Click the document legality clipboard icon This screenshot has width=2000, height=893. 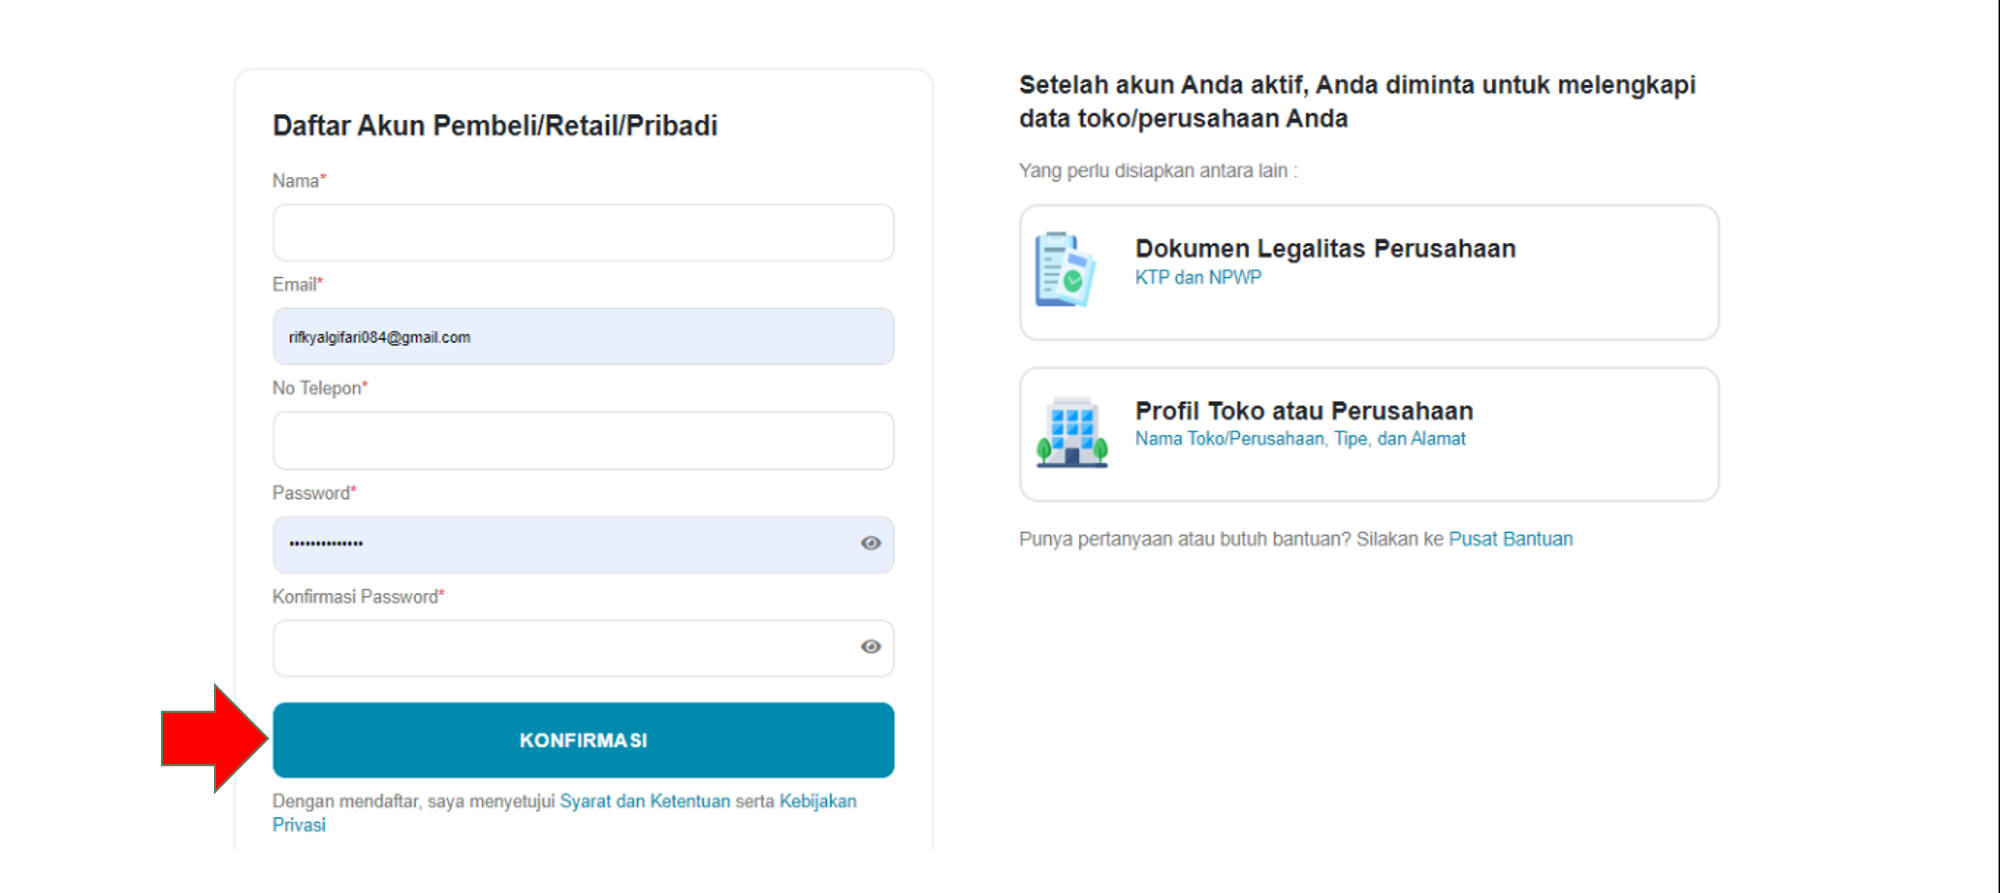click(x=1066, y=270)
